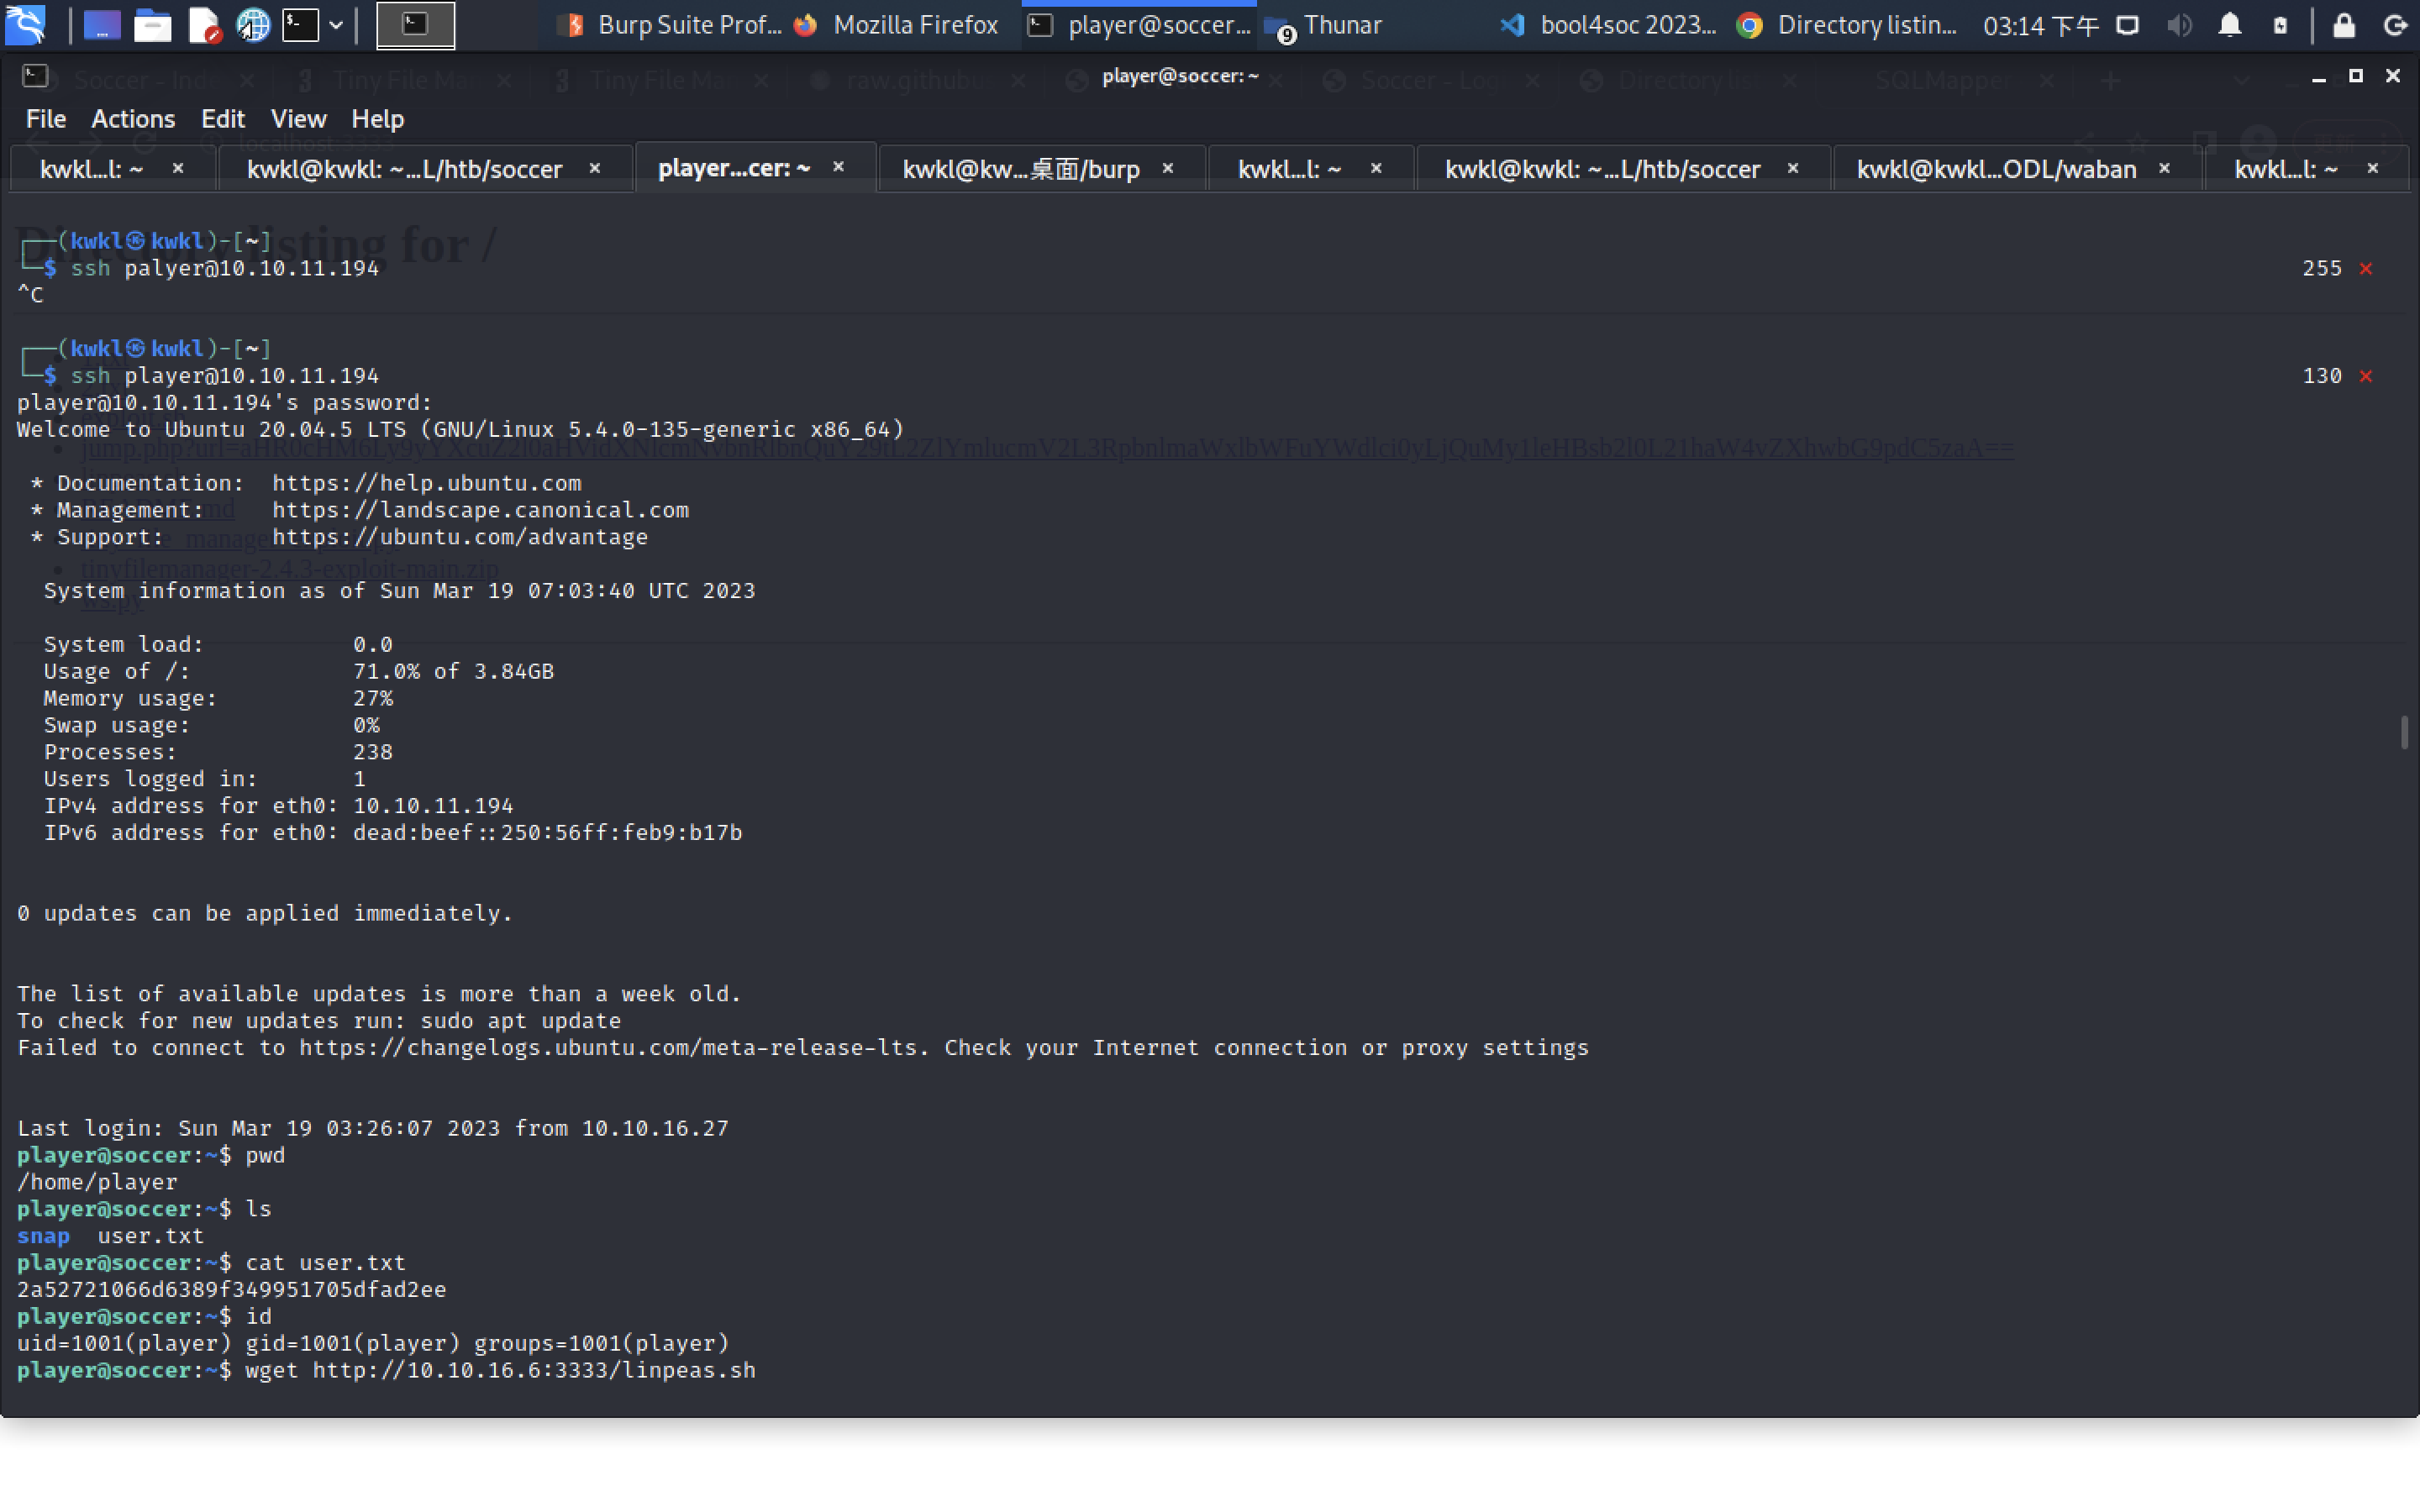This screenshot has width=2420, height=1512.
Task: Click the lock screen icon
Action: 2343,25
